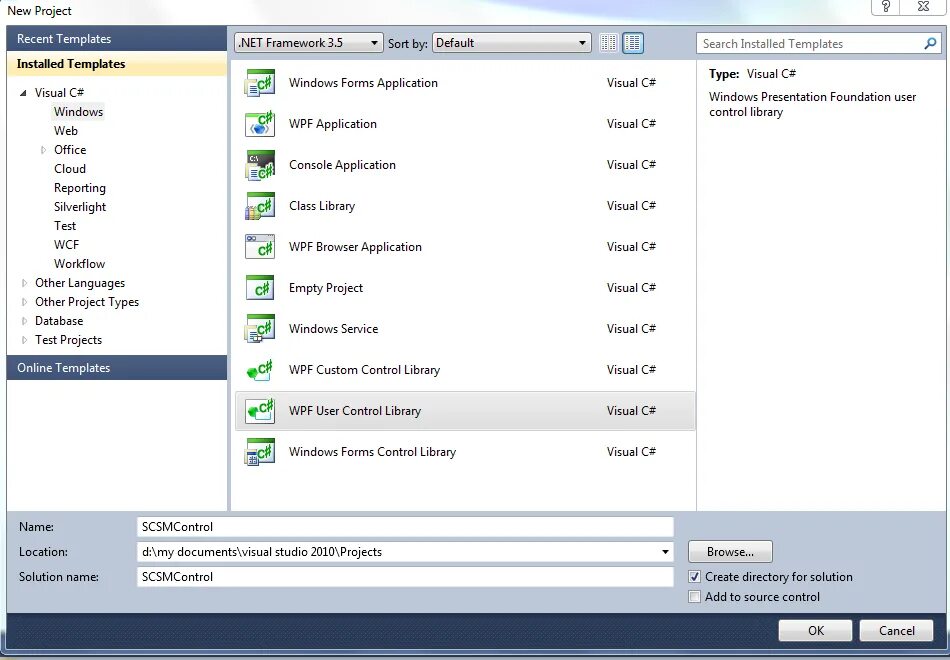Click the Windows Forms Control Library icon
This screenshot has height=660, width=950.
point(260,452)
